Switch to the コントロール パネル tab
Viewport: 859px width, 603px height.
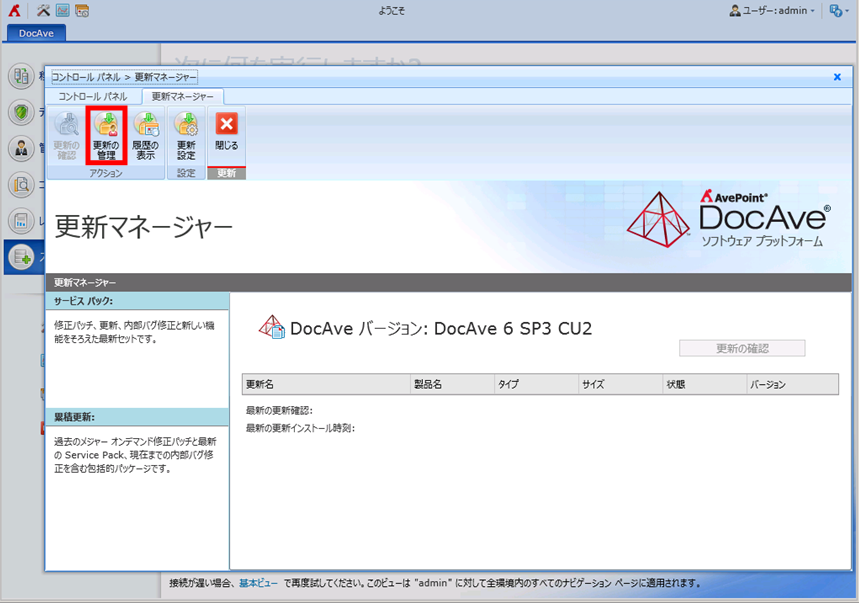point(93,96)
